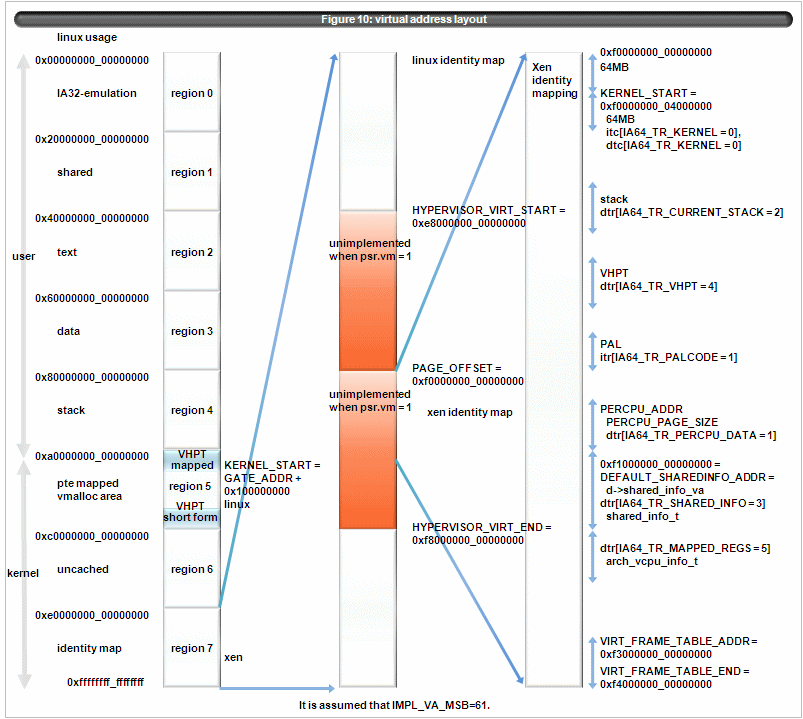803x719 pixels.
Task: Click the "linux identity map" label
Action: click(458, 60)
